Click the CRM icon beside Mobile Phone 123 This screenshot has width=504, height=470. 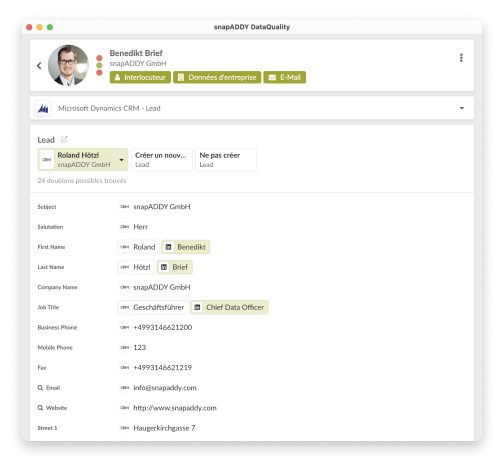tap(125, 347)
